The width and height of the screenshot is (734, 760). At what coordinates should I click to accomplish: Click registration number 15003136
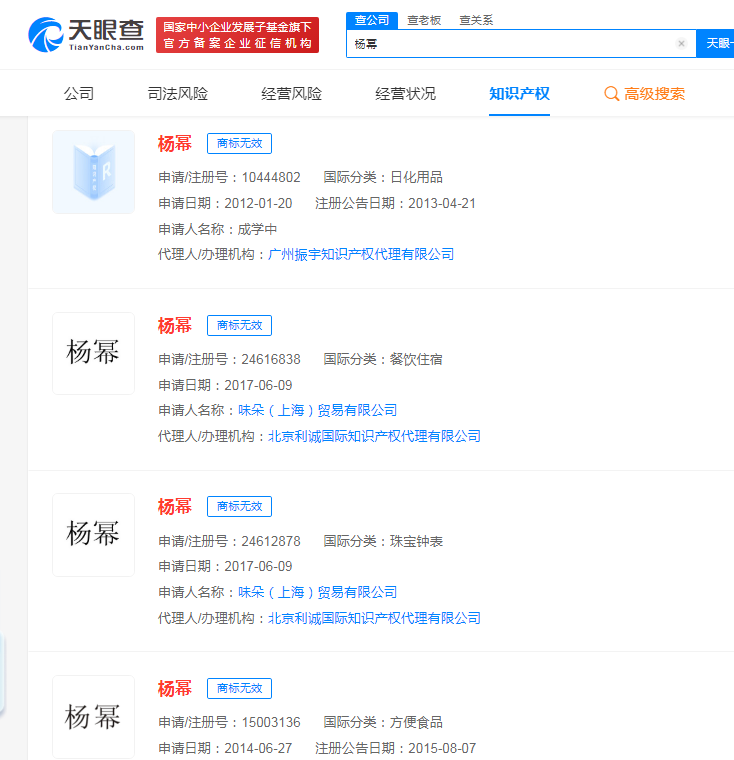[x=271, y=722]
